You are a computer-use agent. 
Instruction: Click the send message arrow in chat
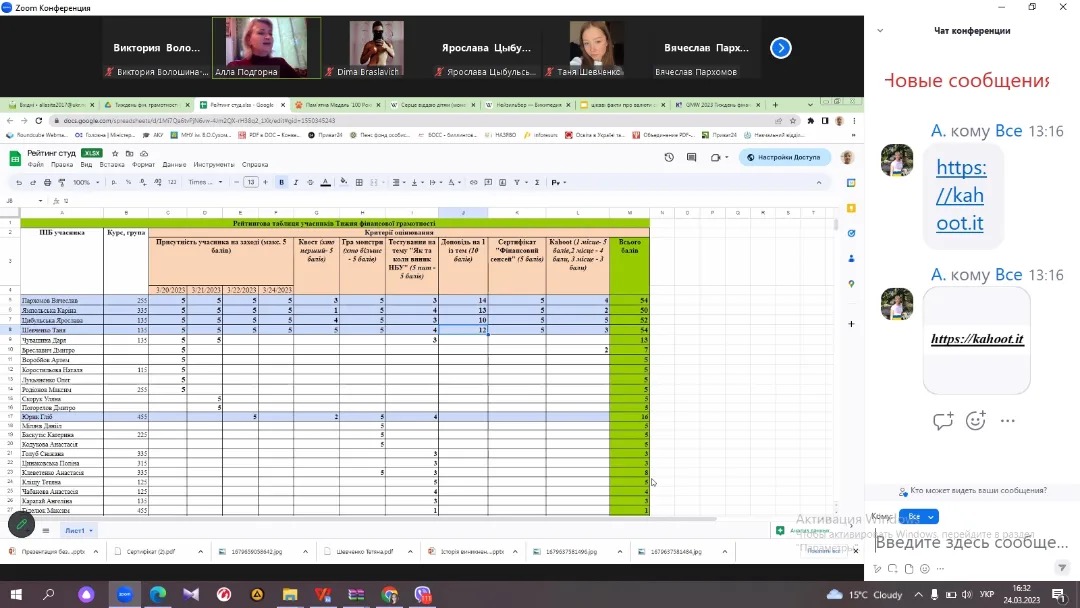coord(1063,568)
